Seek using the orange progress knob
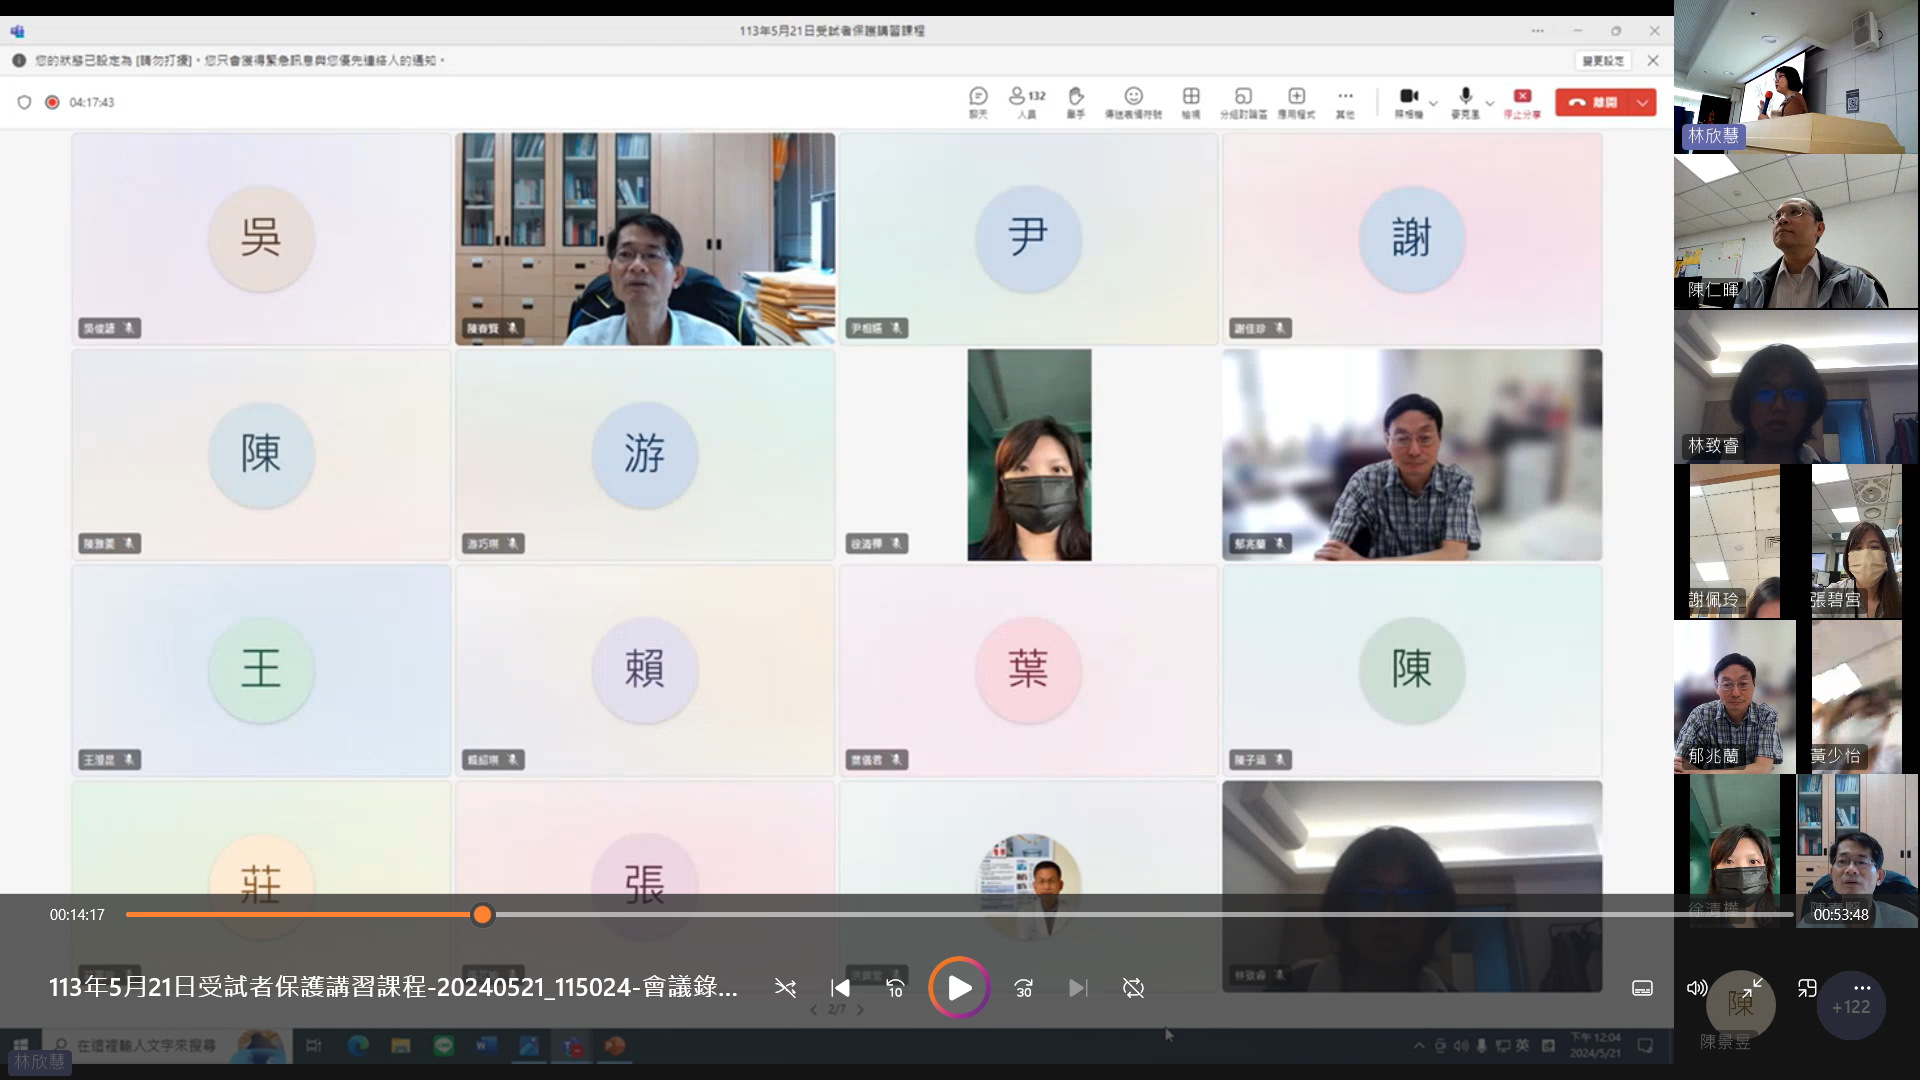The image size is (1920, 1080). coord(482,914)
